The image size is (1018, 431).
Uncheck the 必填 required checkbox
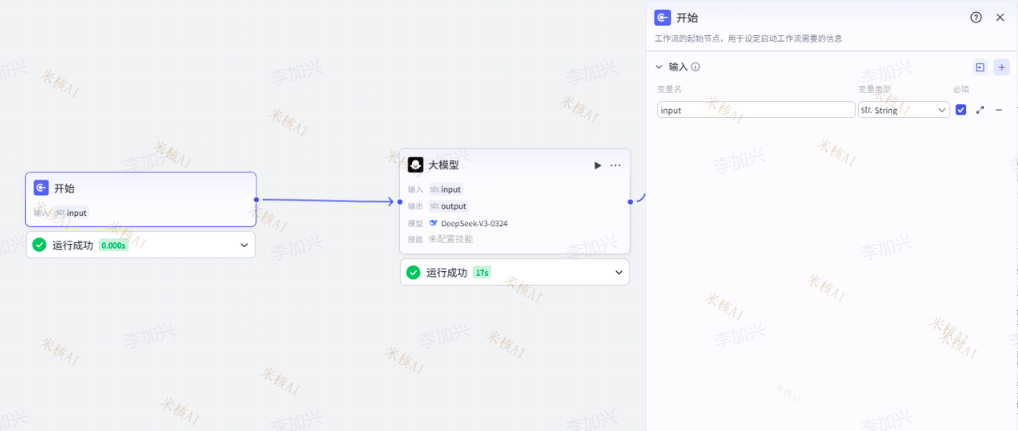[961, 110]
